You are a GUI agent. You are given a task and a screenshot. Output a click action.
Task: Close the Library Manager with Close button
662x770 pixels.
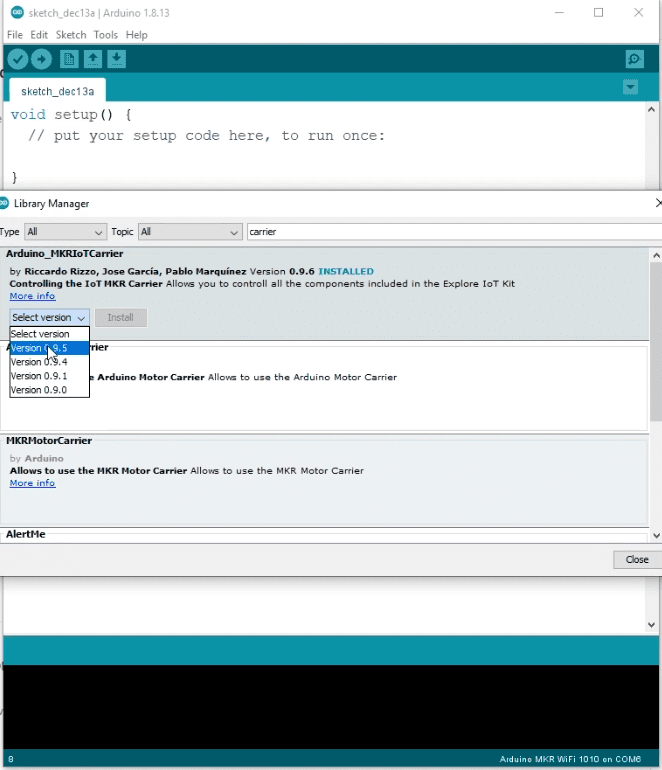[x=637, y=559]
